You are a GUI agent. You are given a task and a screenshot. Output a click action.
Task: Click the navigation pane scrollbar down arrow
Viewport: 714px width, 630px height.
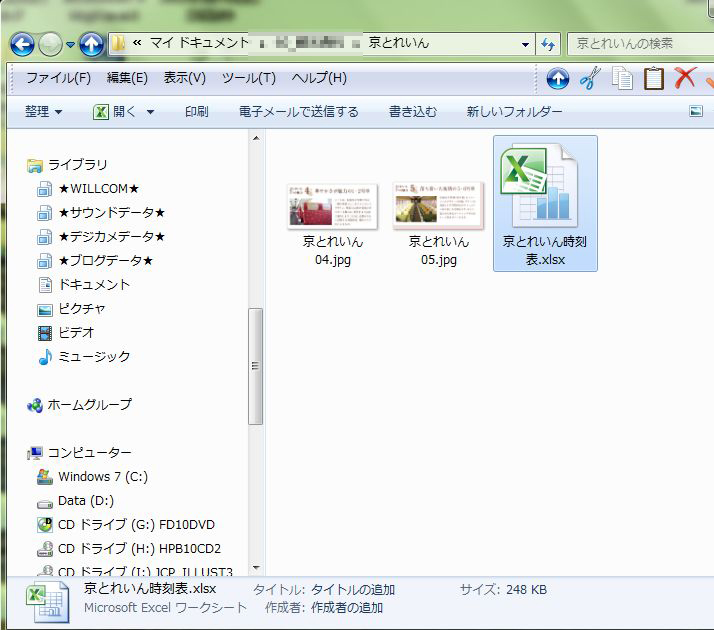coord(256,567)
